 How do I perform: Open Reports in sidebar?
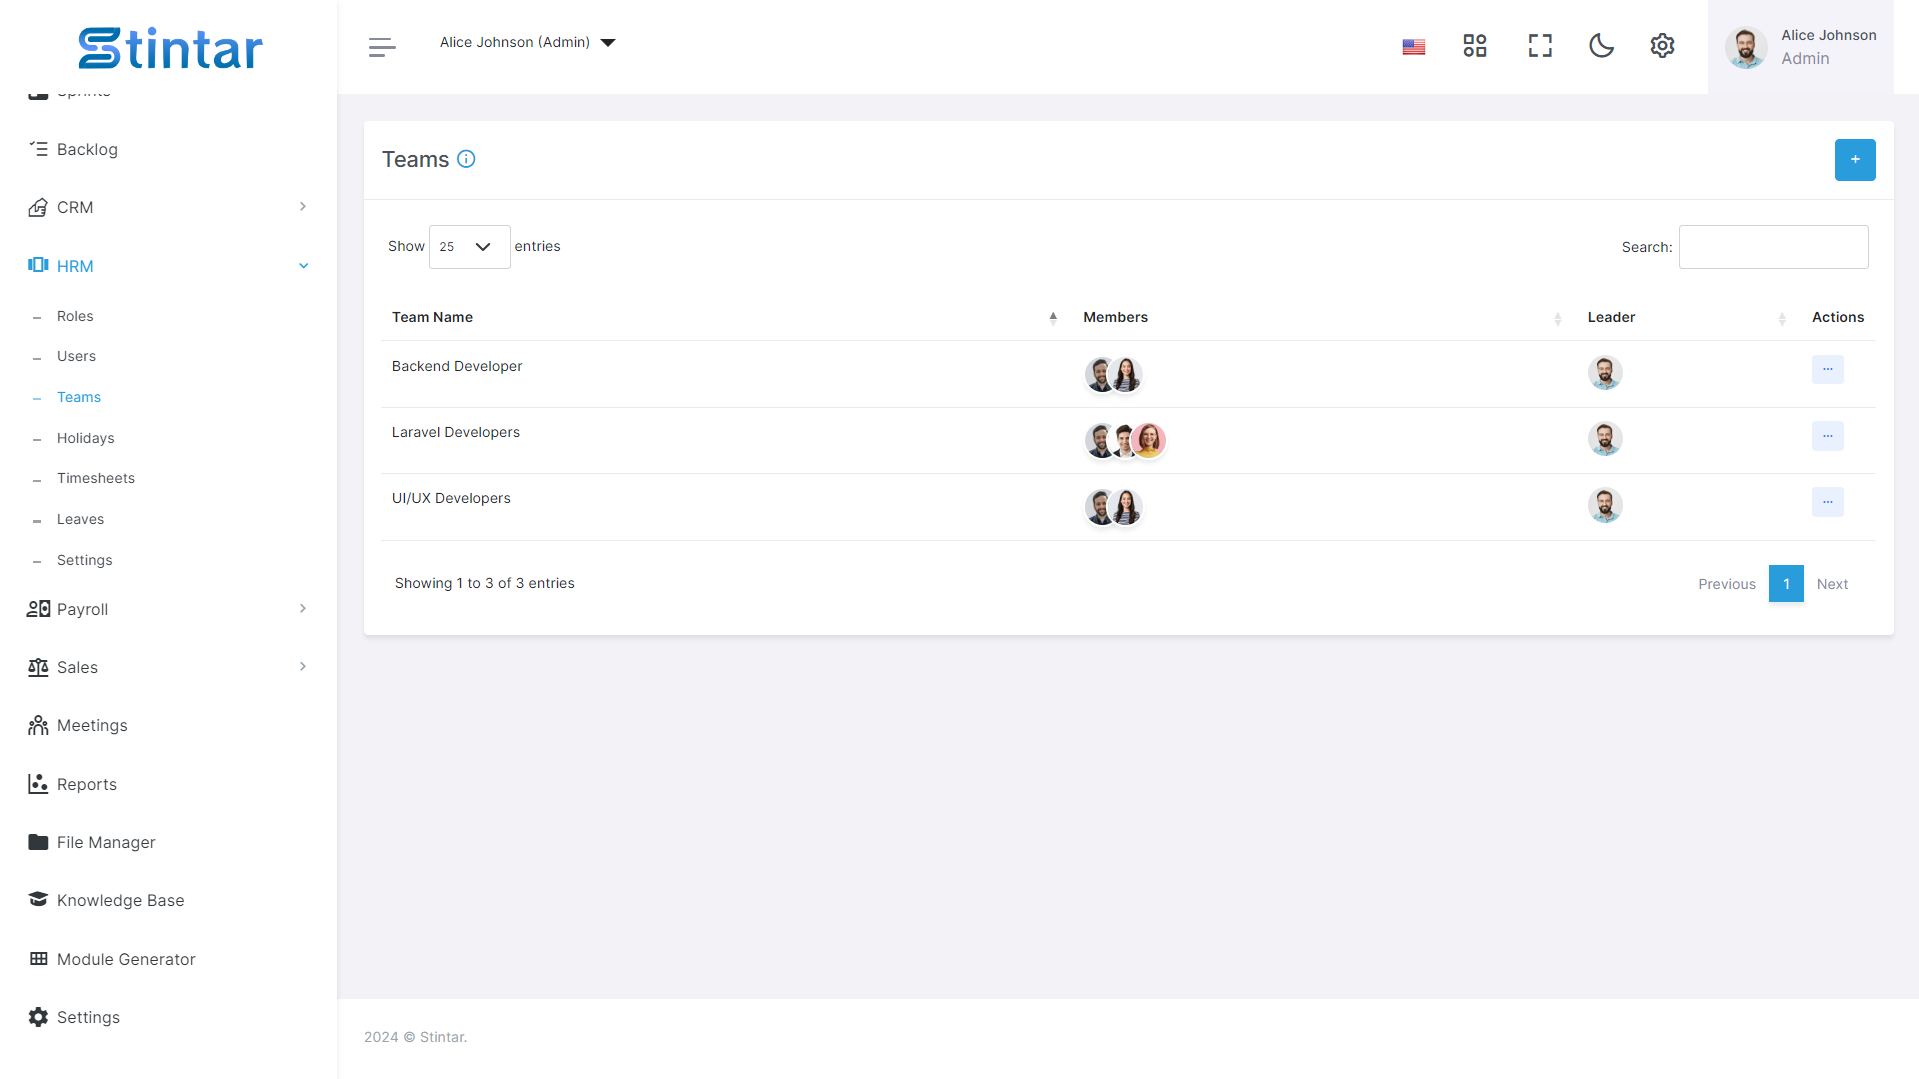[x=87, y=784]
